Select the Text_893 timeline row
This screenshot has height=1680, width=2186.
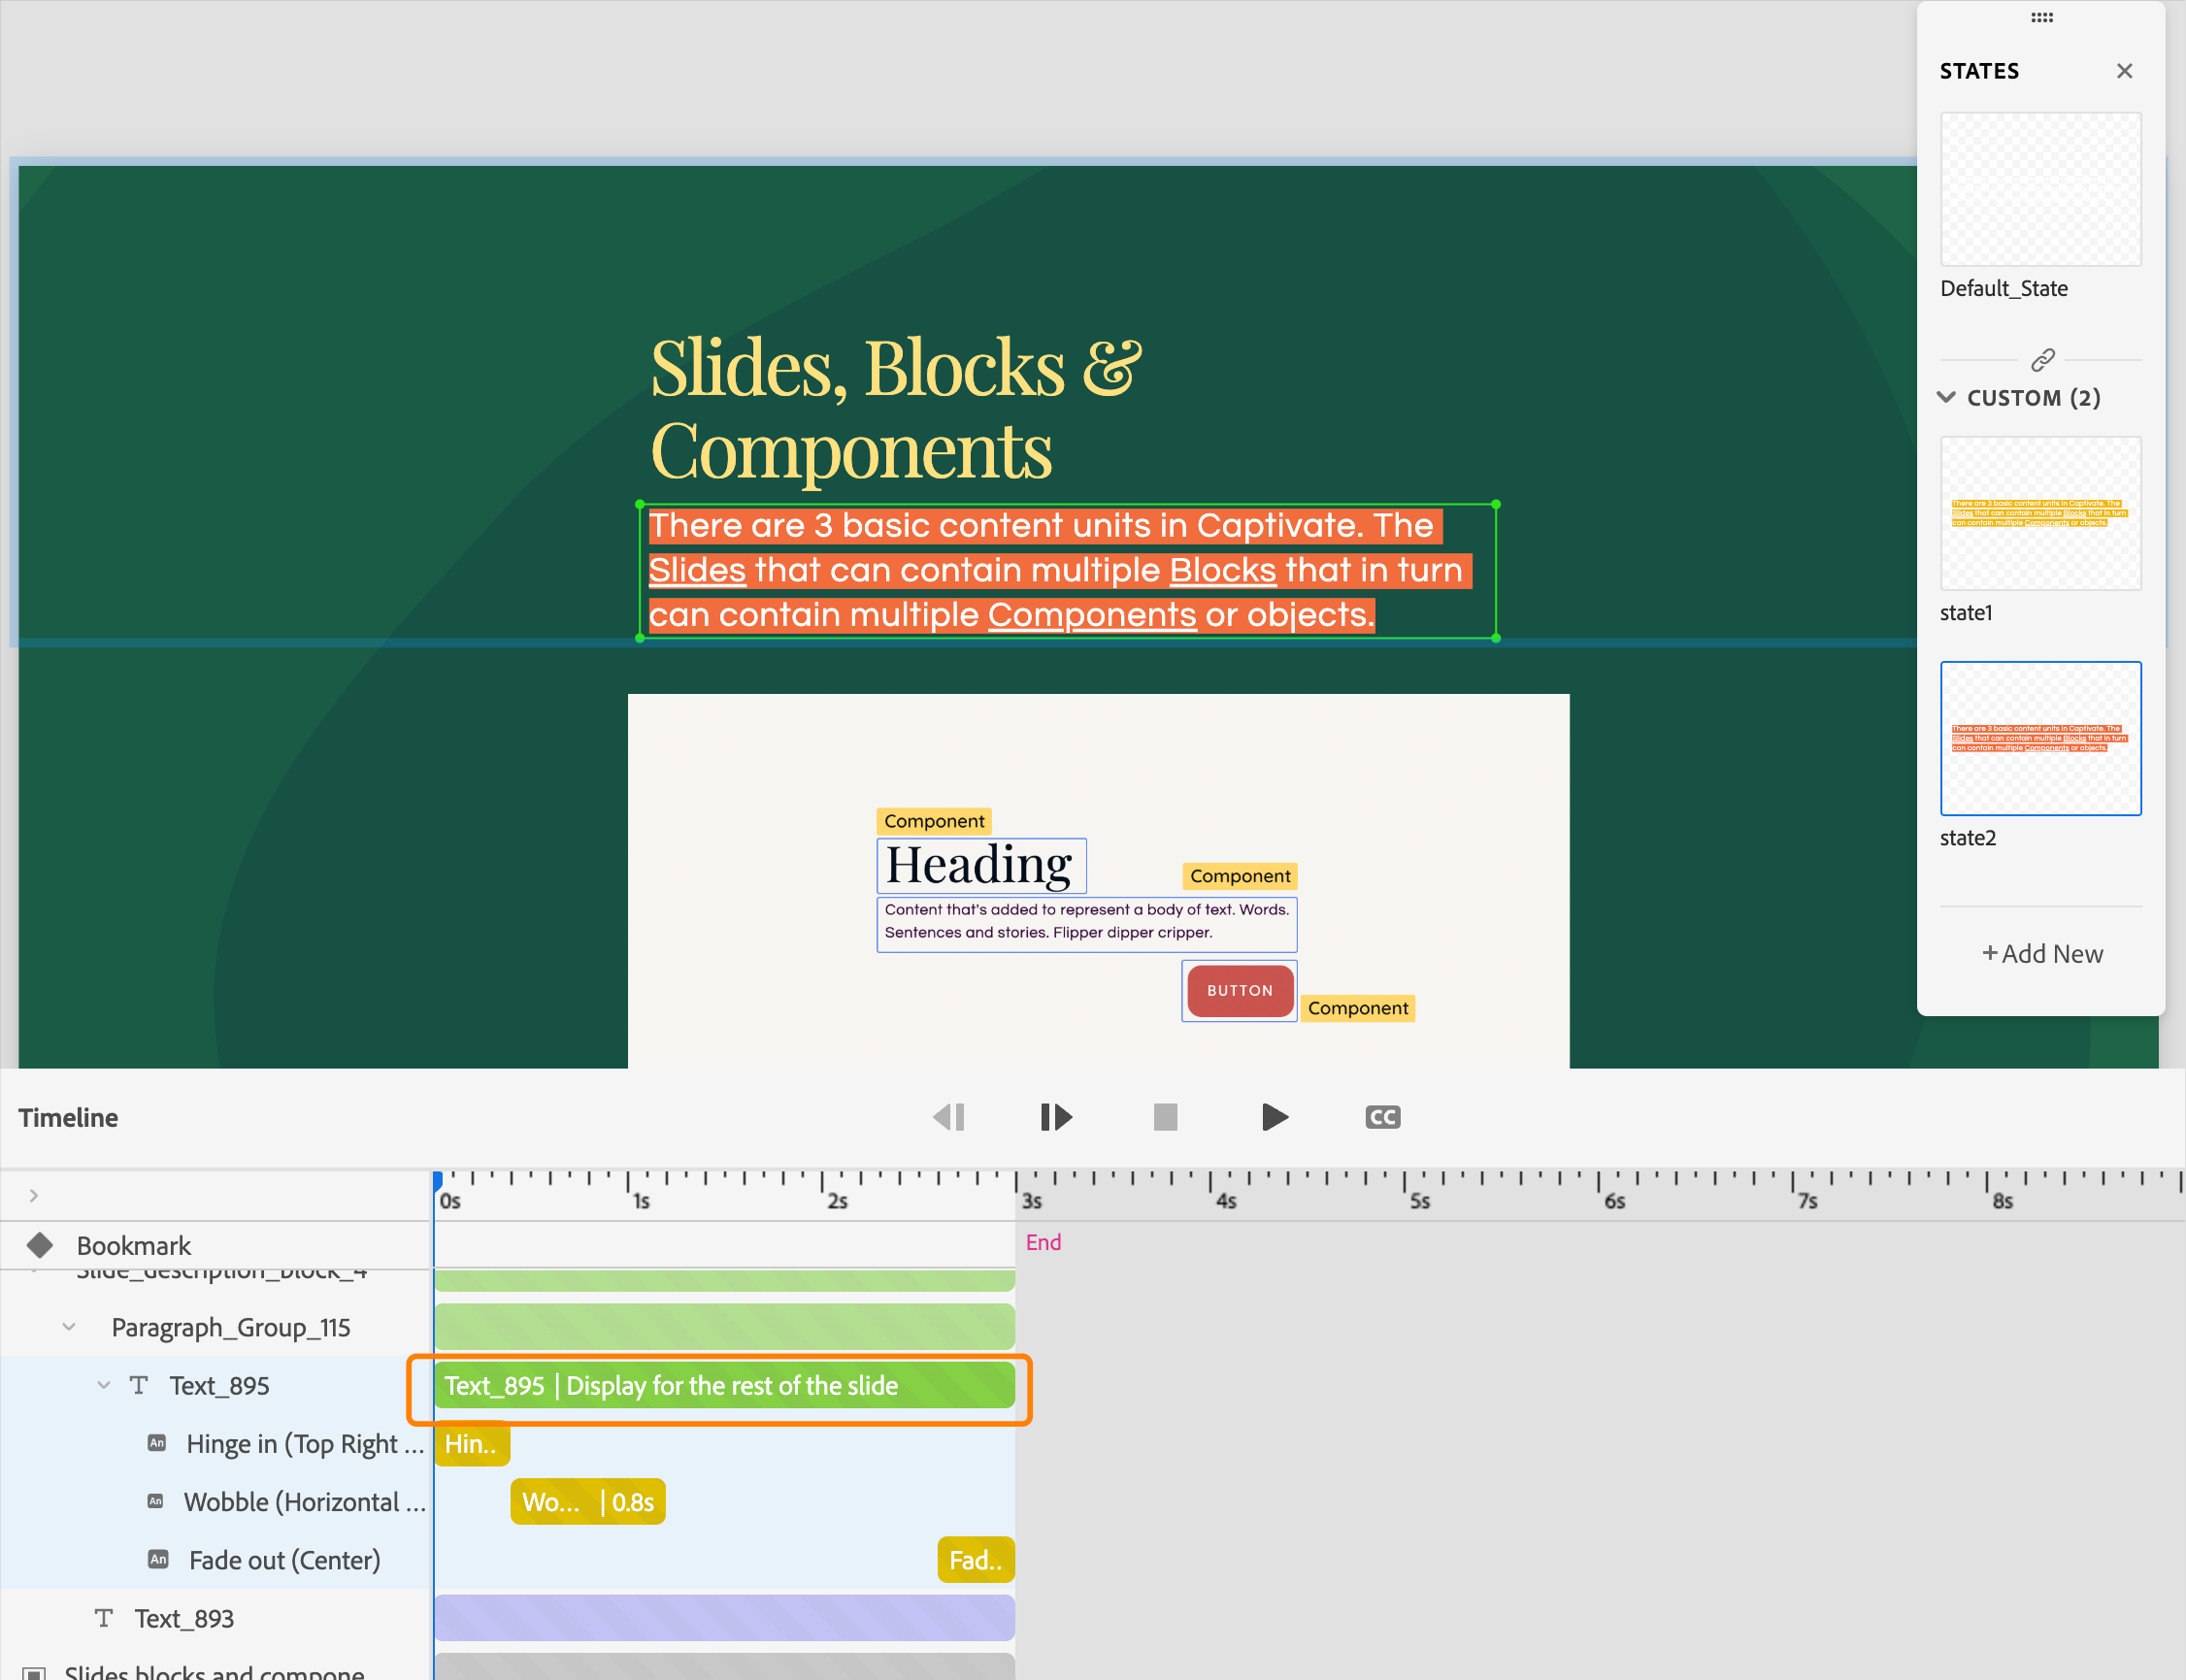(184, 1618)
